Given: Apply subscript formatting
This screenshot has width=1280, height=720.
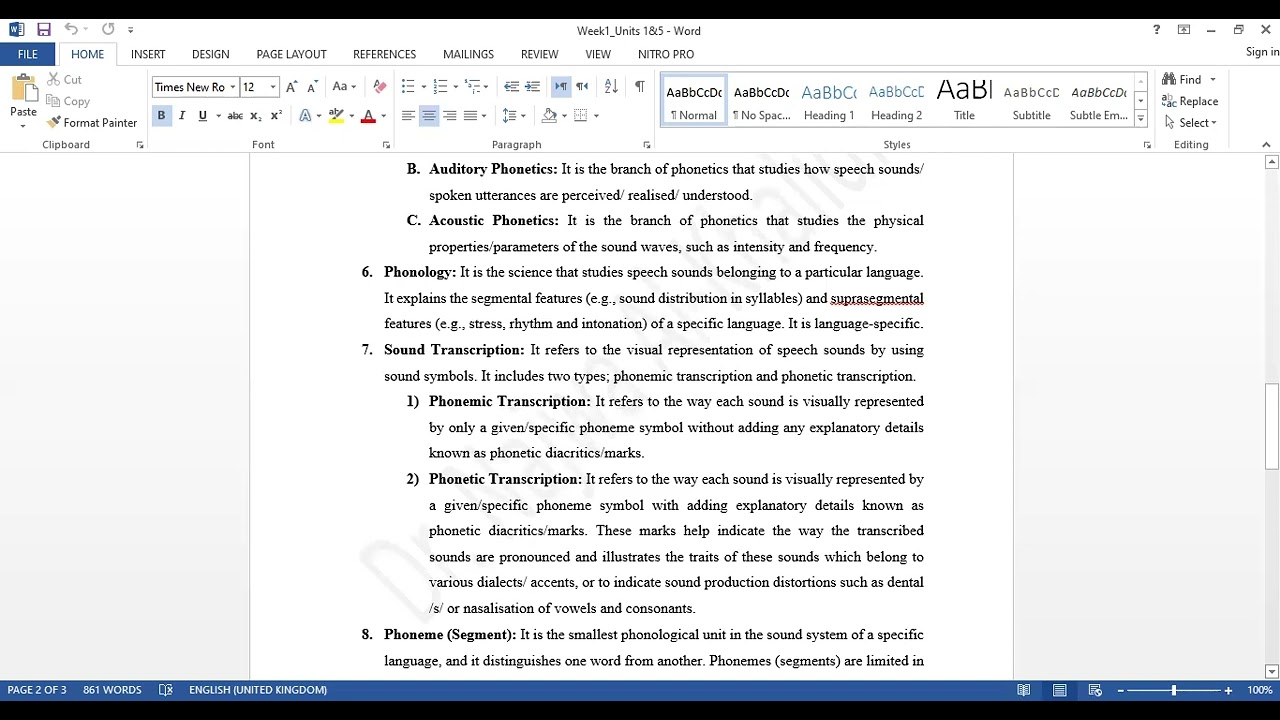Looking at the screenshot, I should coord(255,116).
